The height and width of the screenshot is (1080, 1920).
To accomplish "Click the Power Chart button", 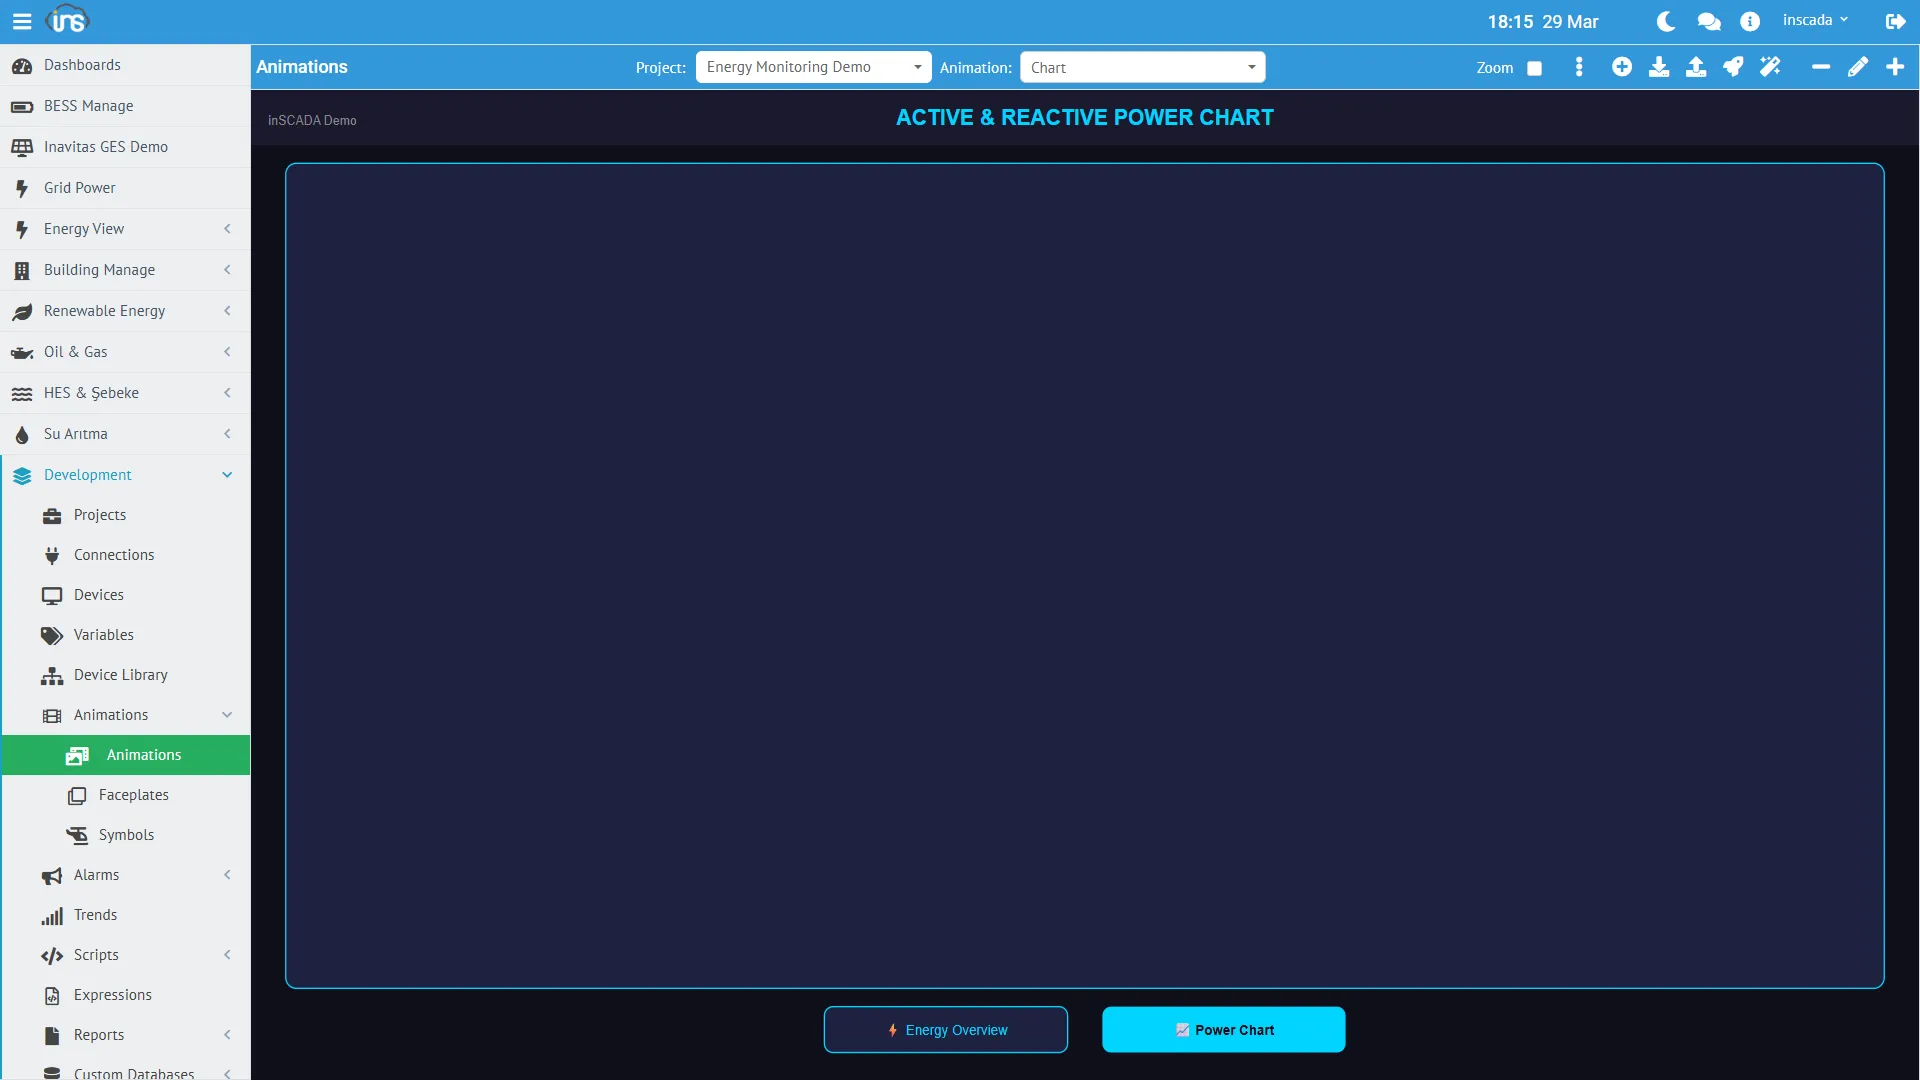I will point(1224,1030).
